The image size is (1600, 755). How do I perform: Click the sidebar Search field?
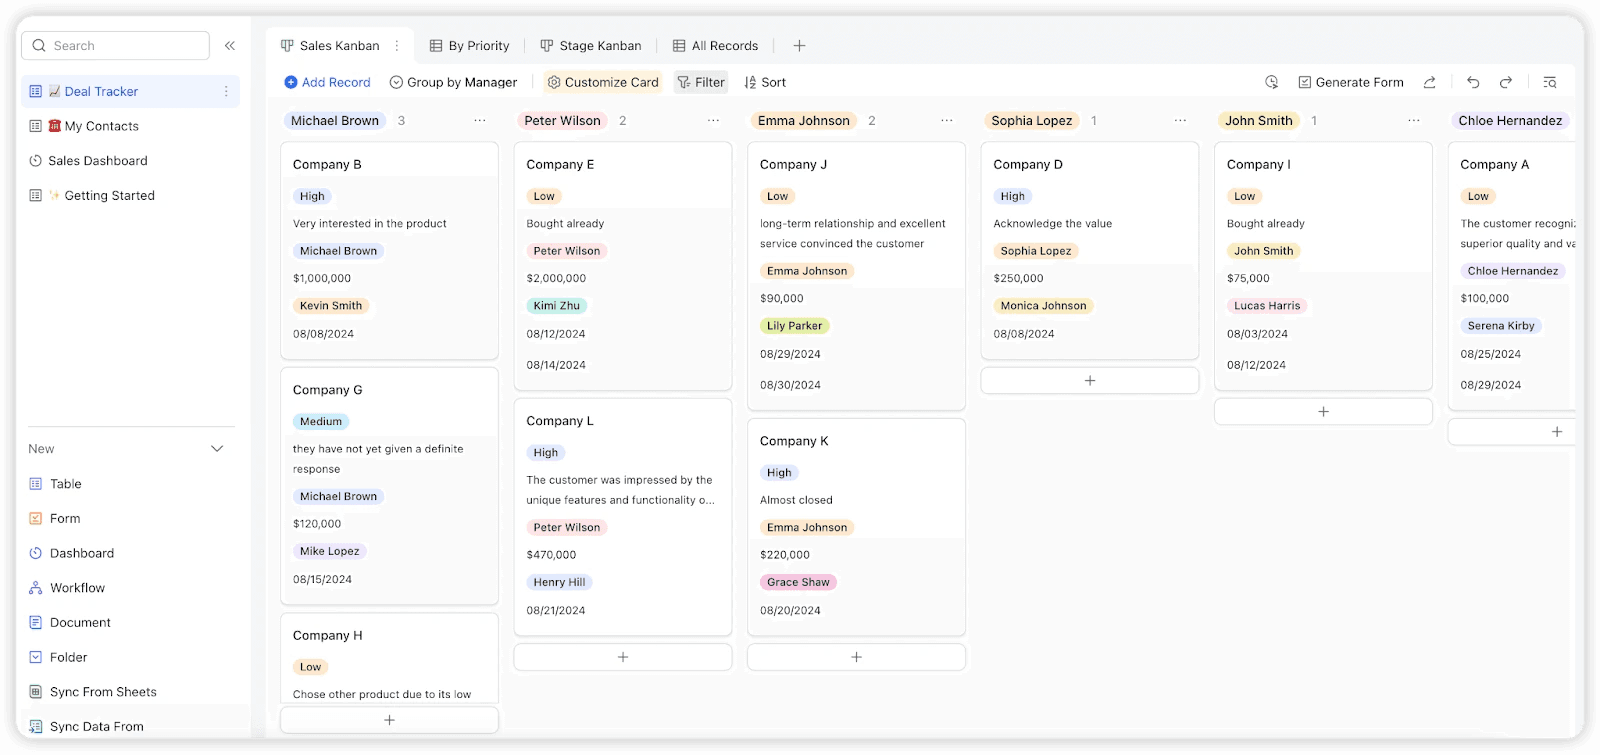pos(116,46)
